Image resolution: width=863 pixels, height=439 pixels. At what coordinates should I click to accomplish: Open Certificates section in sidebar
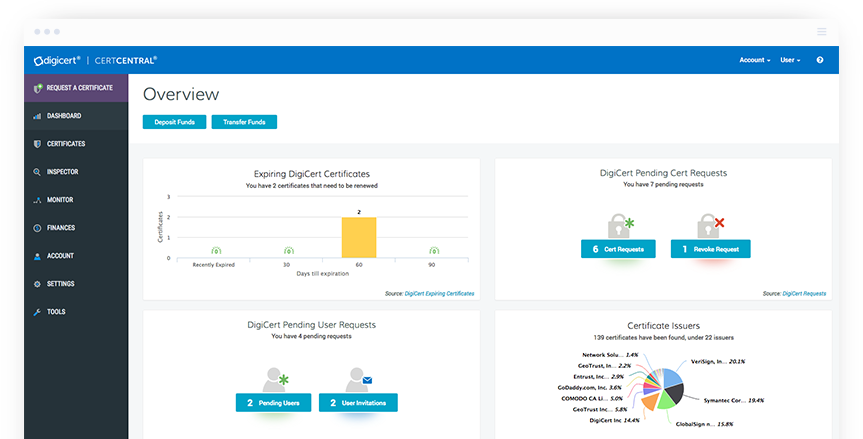point(76,144)
